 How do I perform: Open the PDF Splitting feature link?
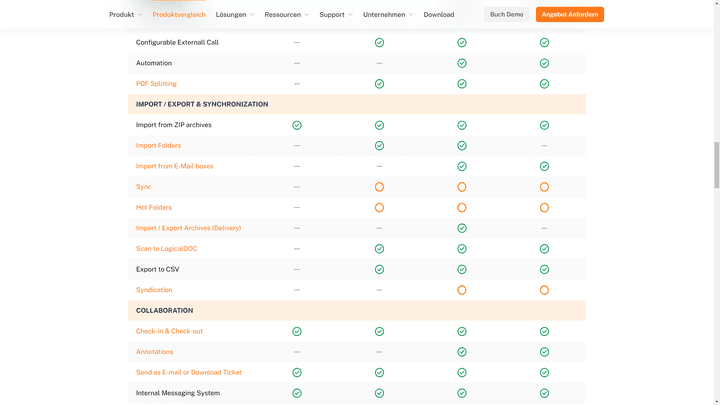click(x=156, y=84)
